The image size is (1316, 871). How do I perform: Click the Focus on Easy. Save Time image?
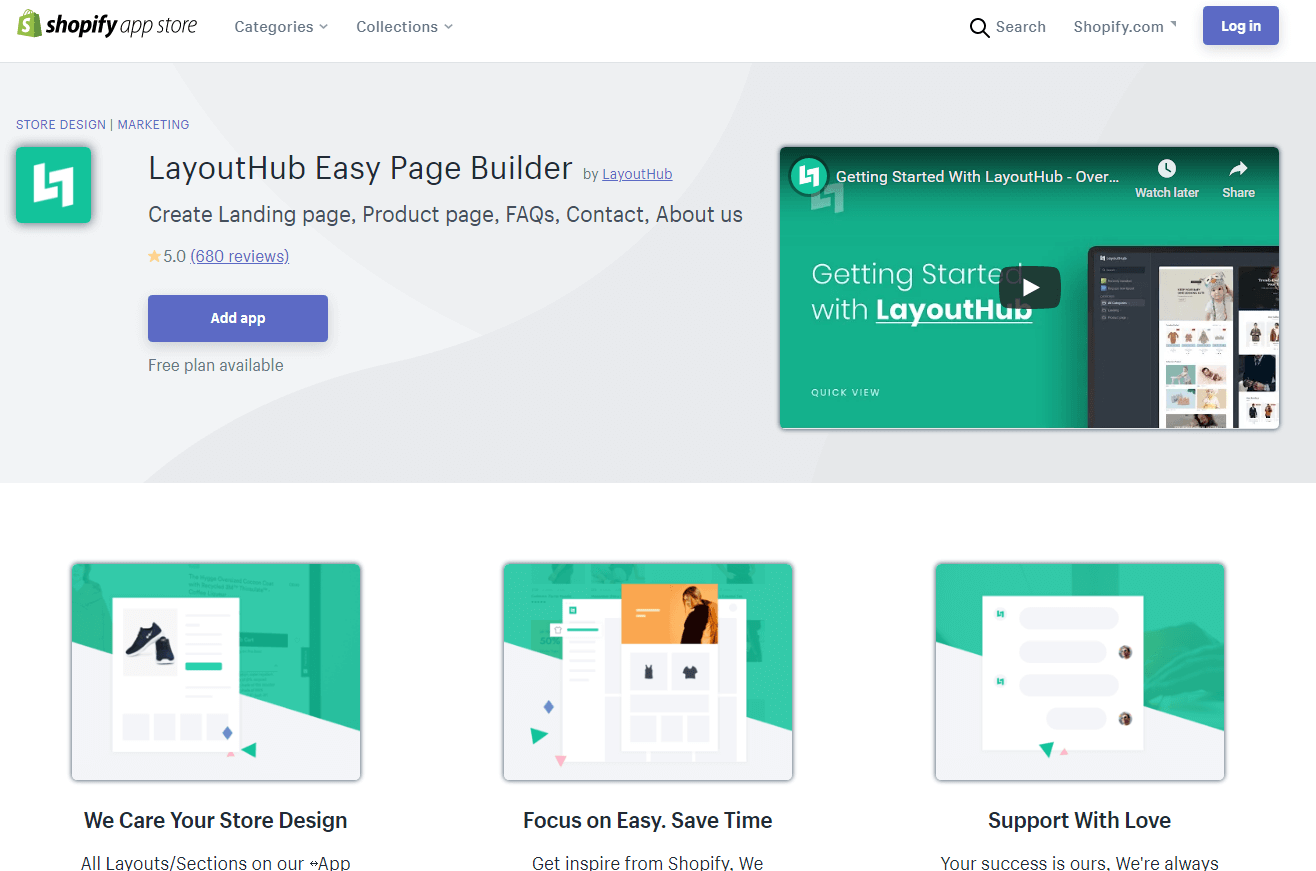[648, 671]
